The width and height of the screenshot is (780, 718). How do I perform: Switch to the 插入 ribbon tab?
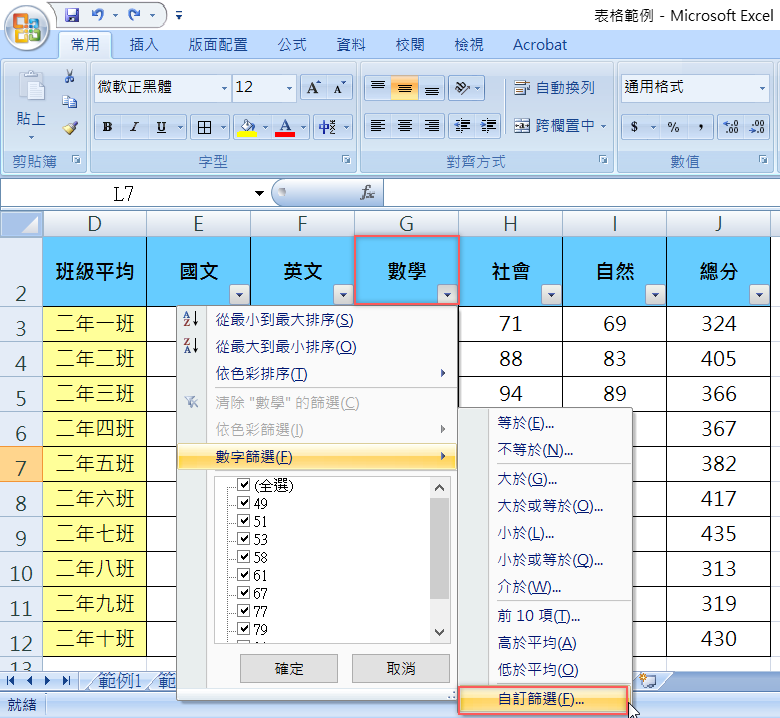click(x=144, y=45)
